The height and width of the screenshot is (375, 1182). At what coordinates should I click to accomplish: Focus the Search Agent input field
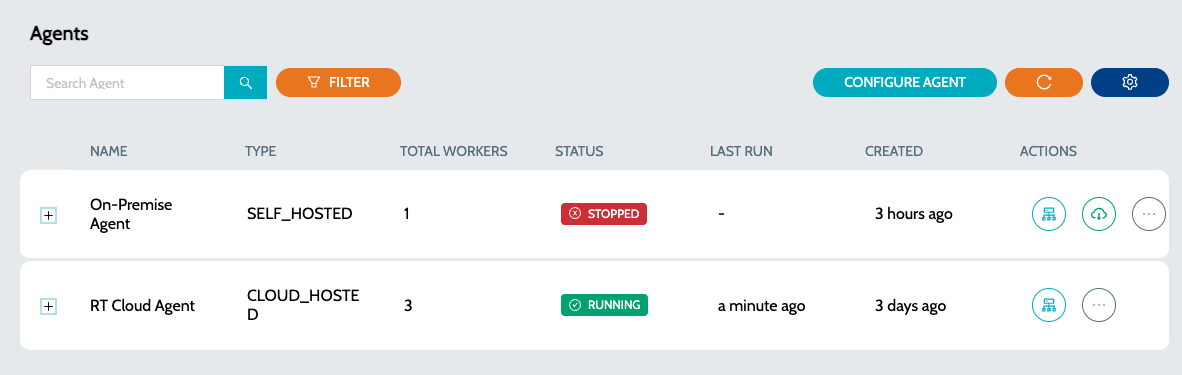pyautogui.click(x=127, y=82)
